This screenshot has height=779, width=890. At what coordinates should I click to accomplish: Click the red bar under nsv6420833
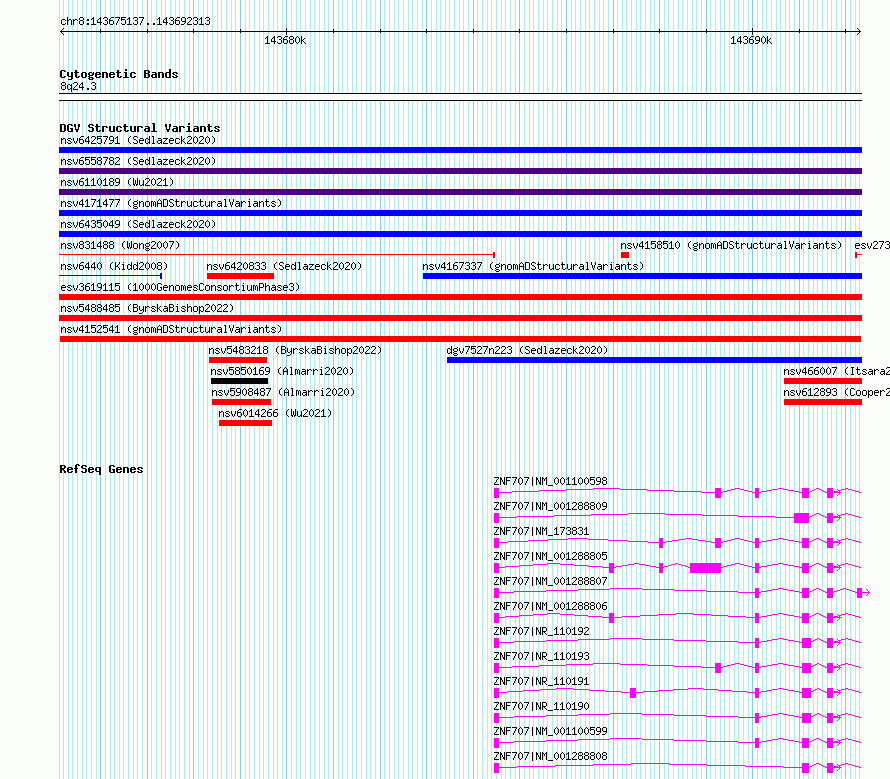click(240, 276)
